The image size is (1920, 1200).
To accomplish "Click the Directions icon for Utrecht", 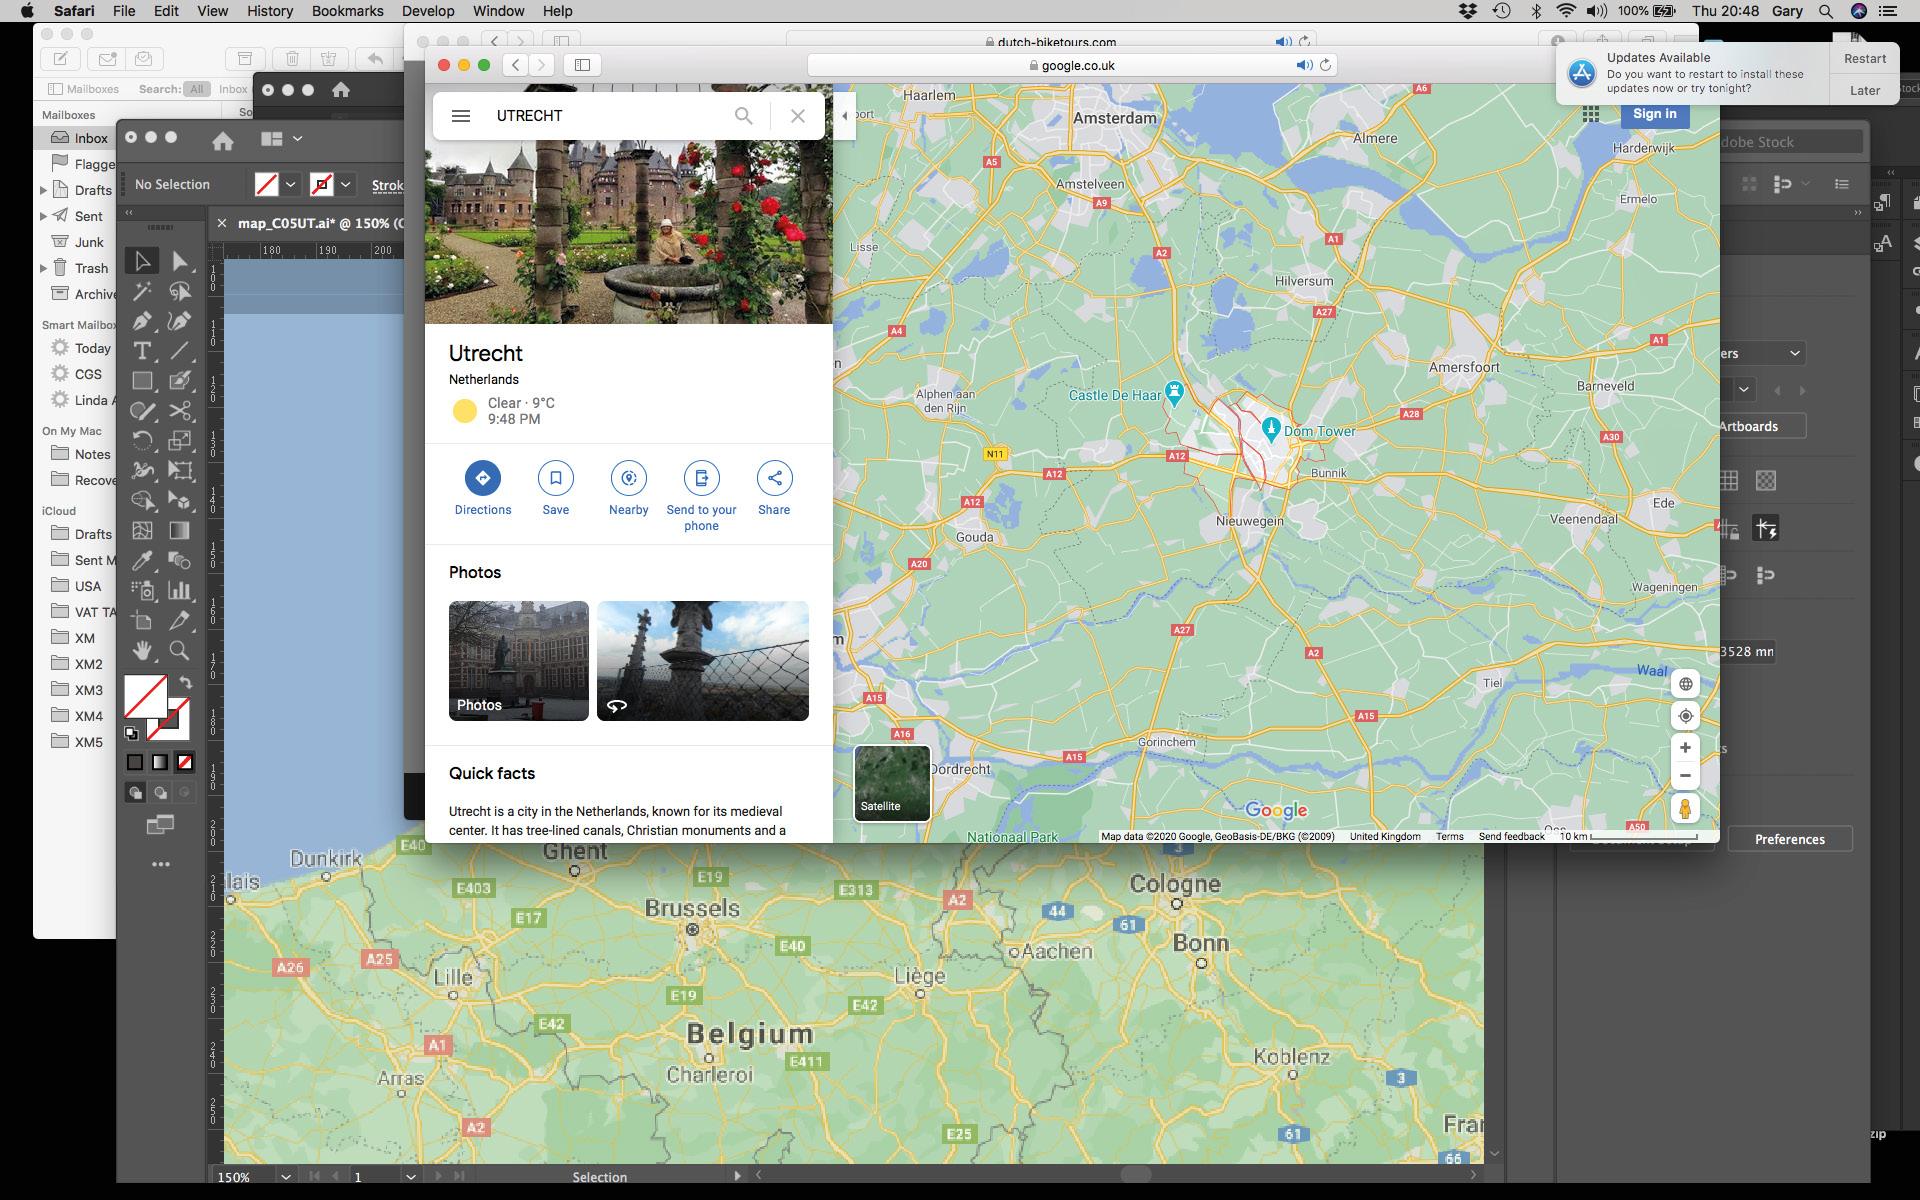I will pos(483,478).
